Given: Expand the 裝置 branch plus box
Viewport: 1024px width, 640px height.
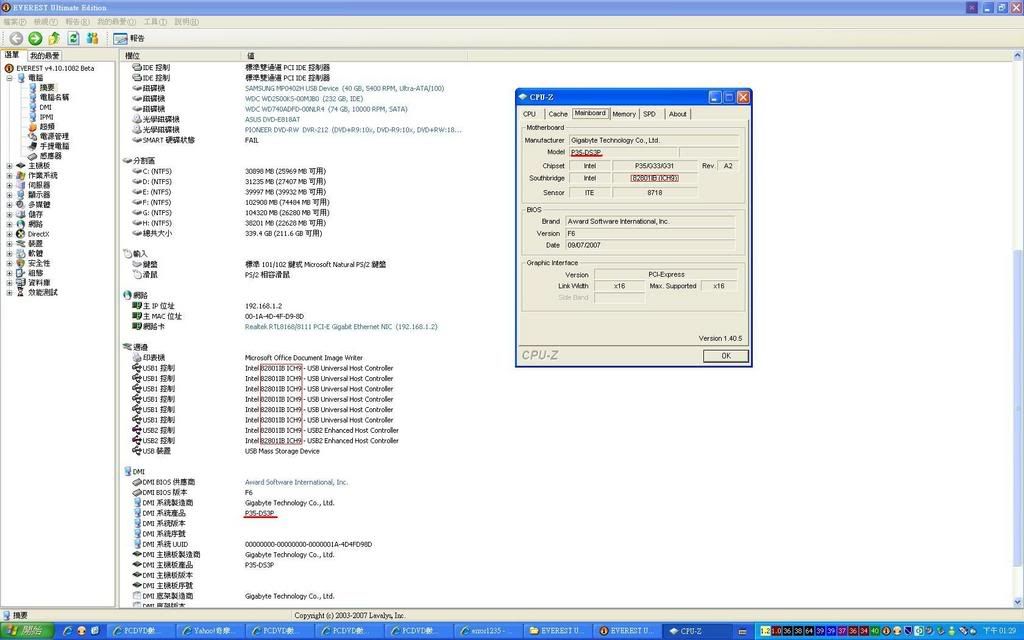Looking at the screenshot, I should coord(9,244).
